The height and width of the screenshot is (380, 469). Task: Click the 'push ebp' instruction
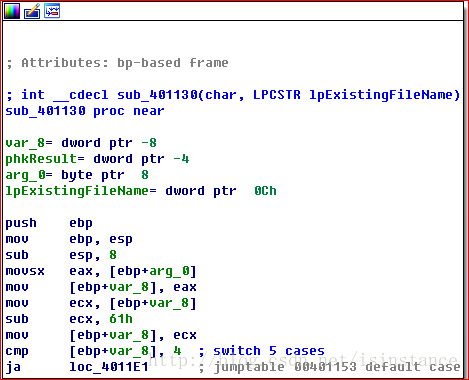click(49, 223)
